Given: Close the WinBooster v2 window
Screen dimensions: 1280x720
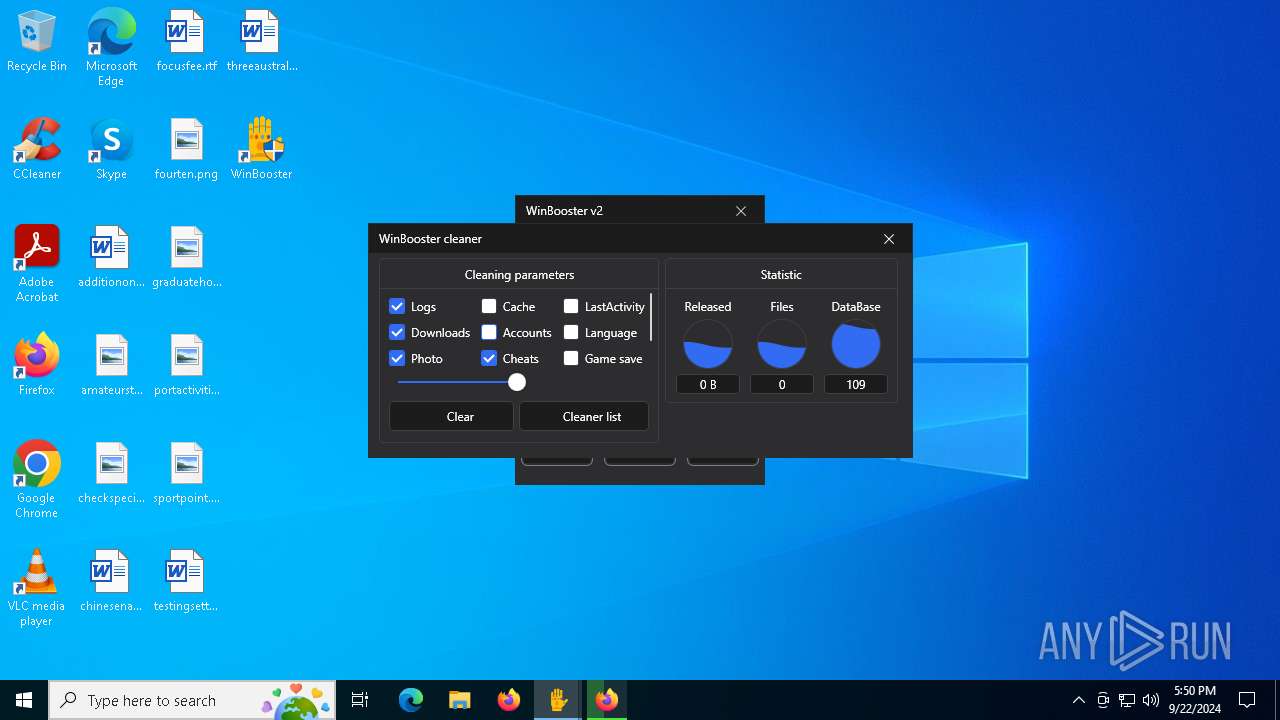Looking at the screenshot, I should (x=741, y=211).
